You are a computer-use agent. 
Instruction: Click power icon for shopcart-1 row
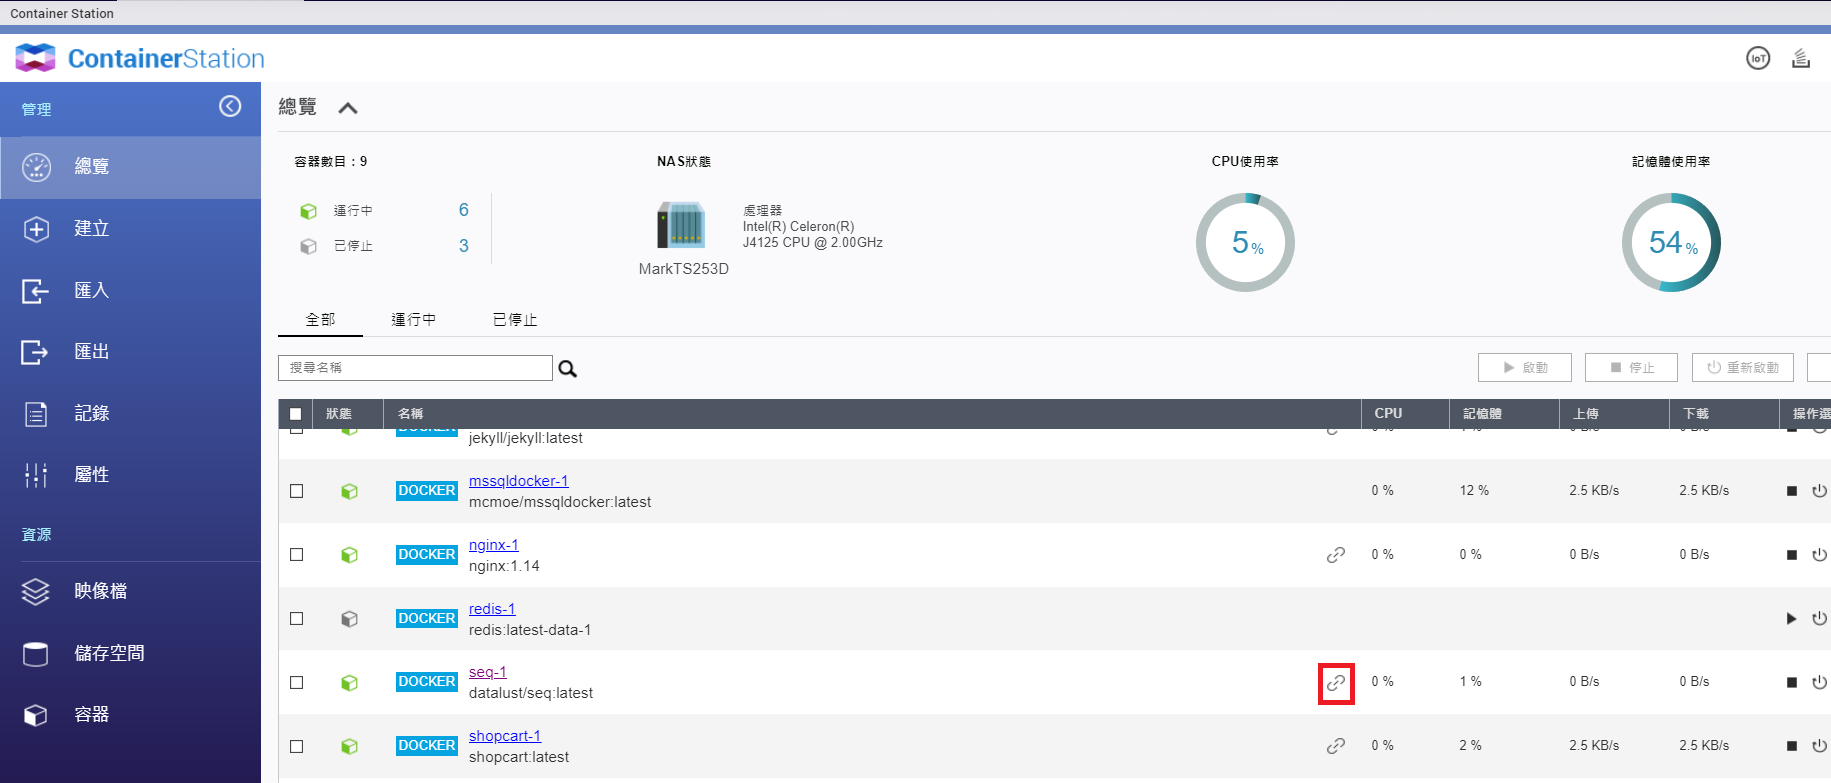point(1819,746)
